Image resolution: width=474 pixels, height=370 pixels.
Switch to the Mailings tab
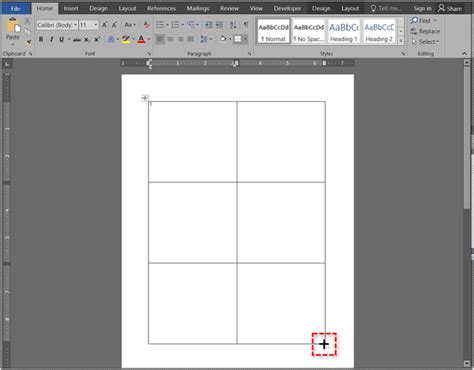tap(198, 8)
